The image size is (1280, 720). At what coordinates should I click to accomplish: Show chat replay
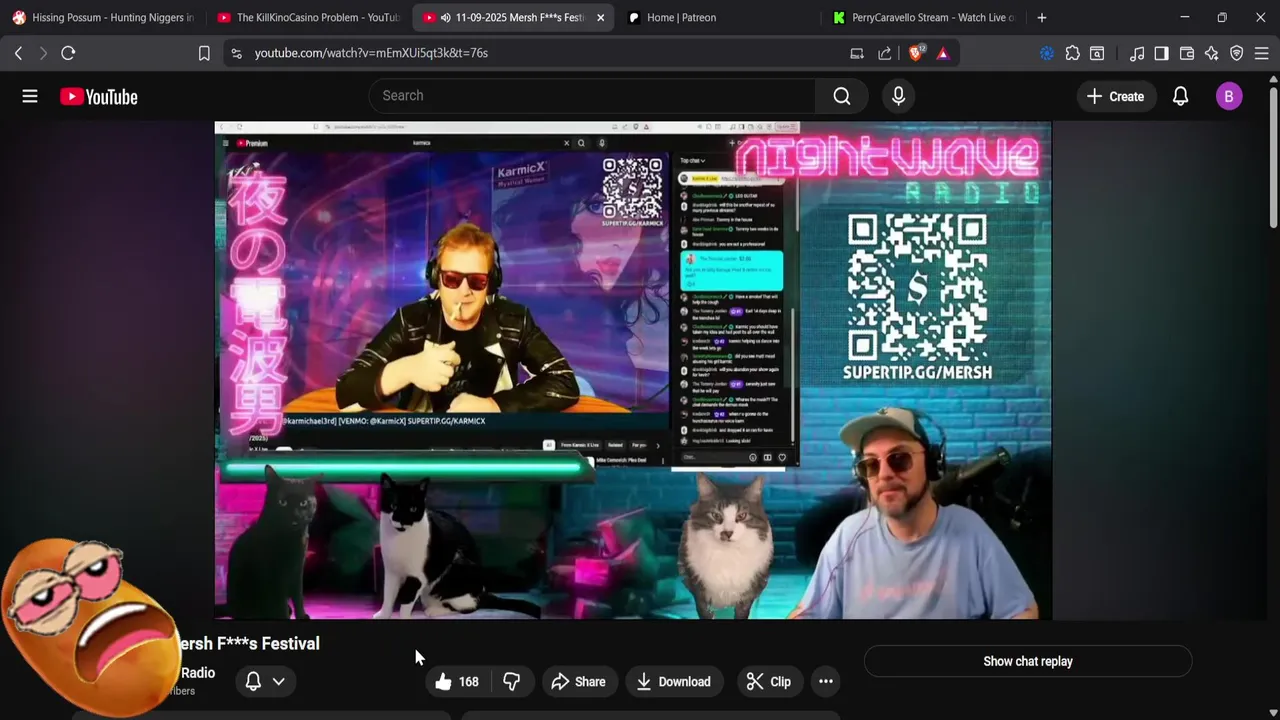coord(1028,661)
